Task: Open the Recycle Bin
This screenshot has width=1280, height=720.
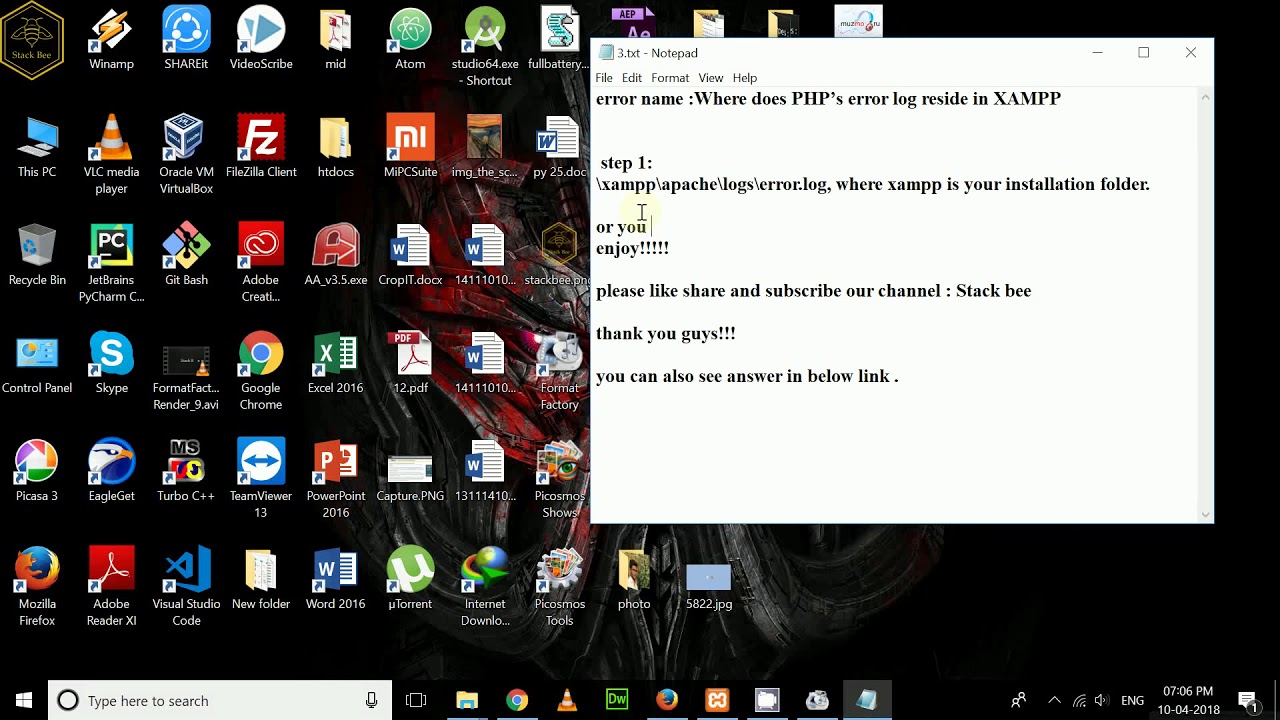Action: click(37, 255)
